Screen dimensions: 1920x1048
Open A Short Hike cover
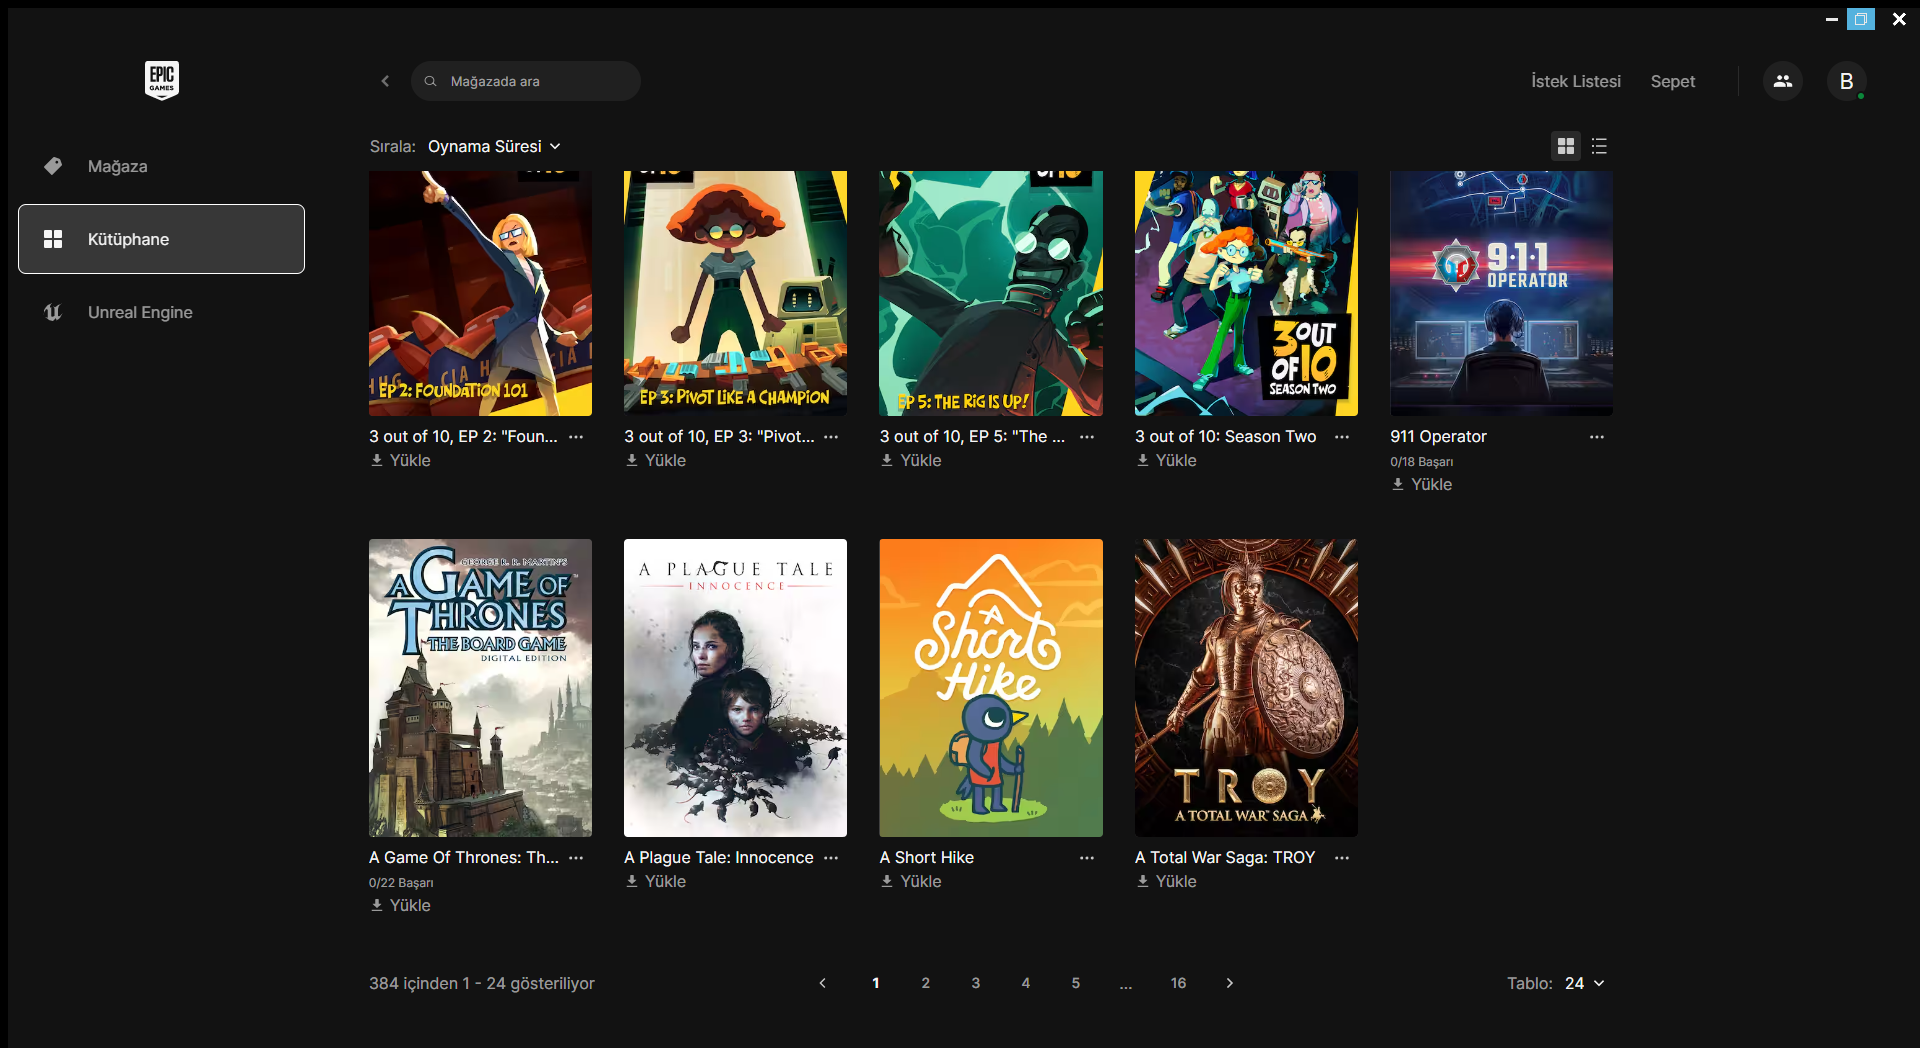(991, 688)
